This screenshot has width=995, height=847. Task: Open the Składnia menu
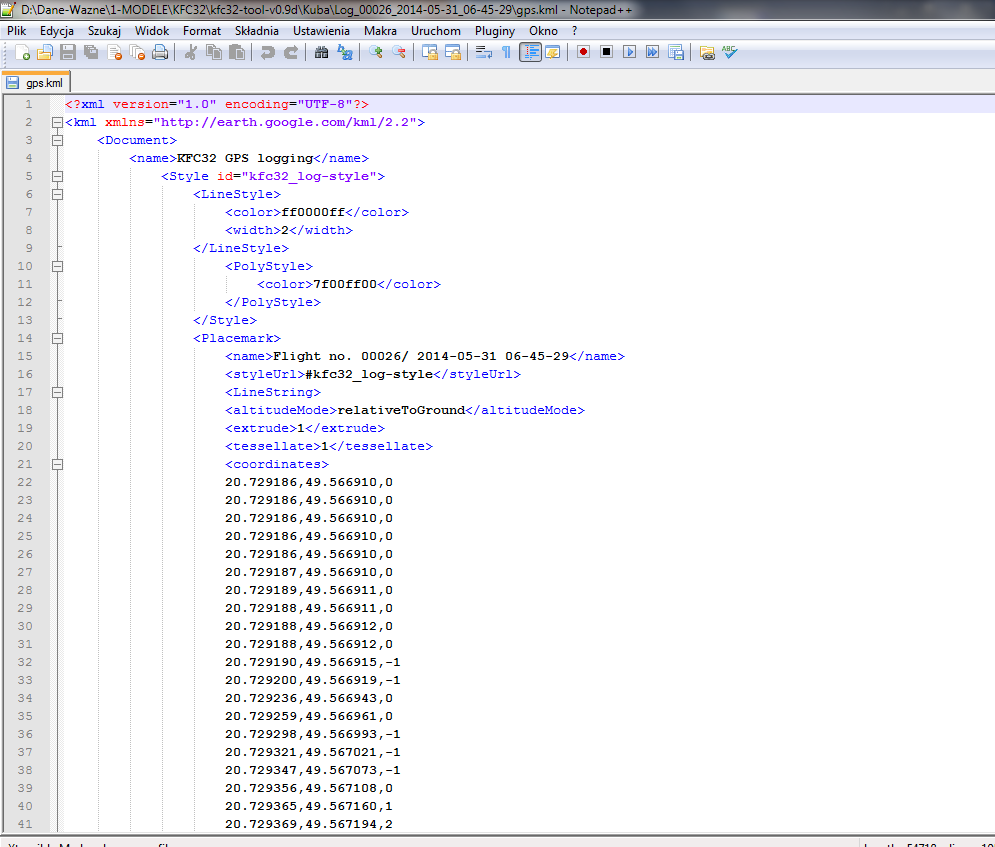pos(256,31)
